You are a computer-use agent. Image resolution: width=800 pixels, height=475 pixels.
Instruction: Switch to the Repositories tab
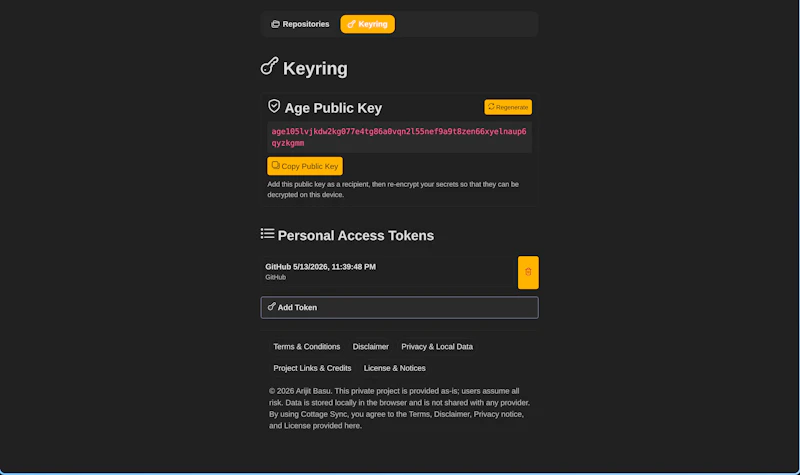(x=300, y=24)
